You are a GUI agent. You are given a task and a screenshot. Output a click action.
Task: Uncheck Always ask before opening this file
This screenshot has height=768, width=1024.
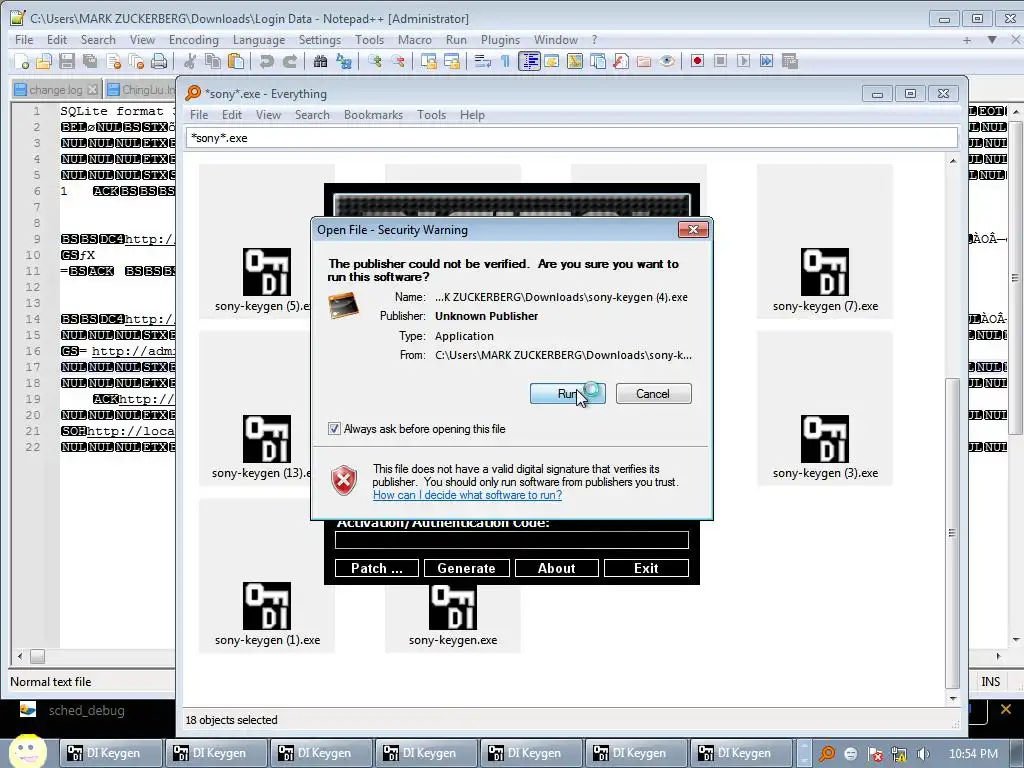pos(334,429)
